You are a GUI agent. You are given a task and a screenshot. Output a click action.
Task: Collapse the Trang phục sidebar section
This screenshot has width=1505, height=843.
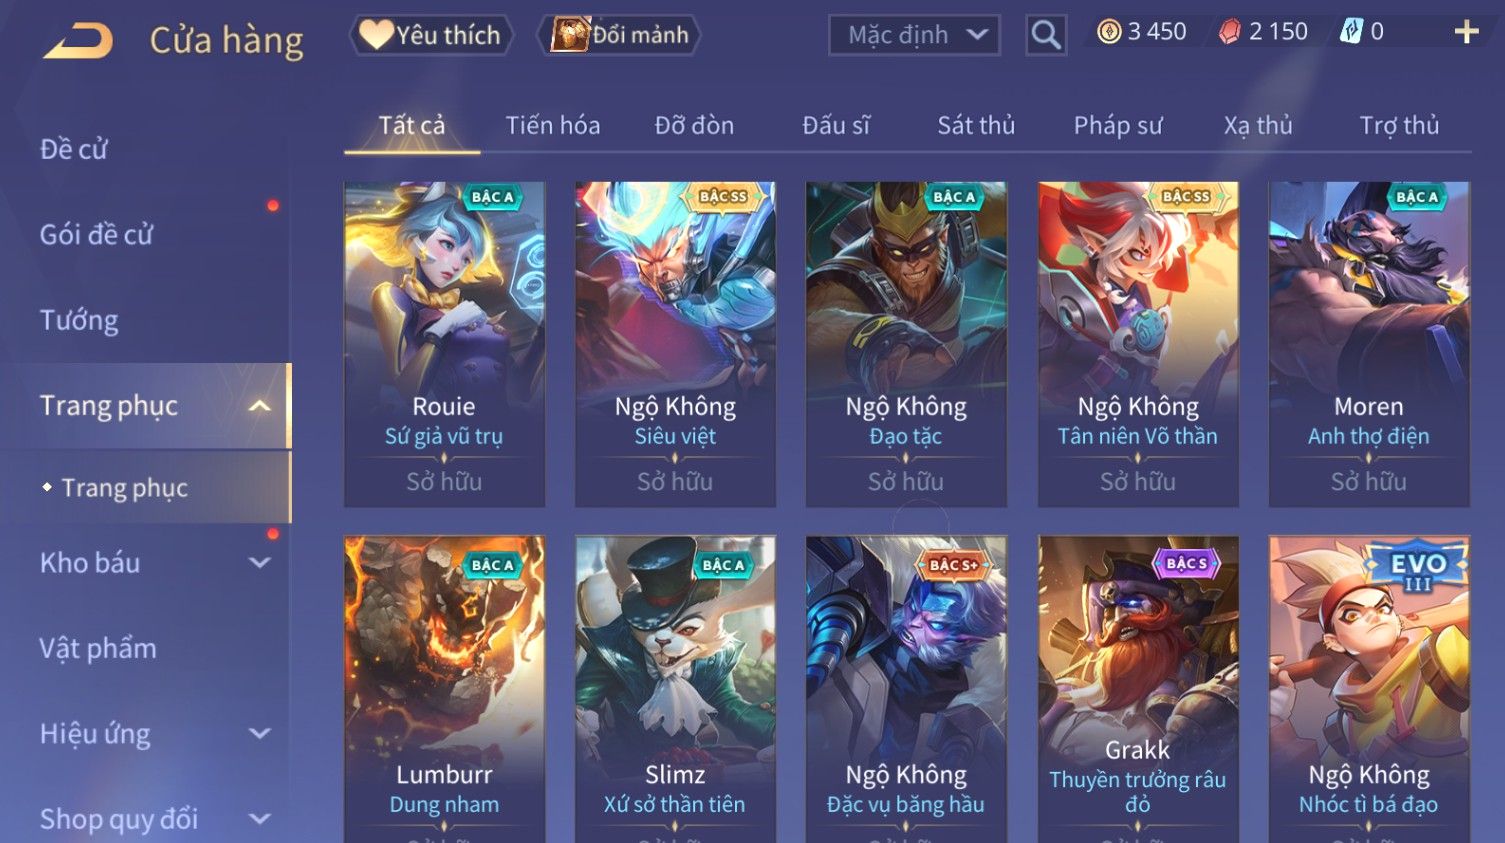tap(260, 406)
